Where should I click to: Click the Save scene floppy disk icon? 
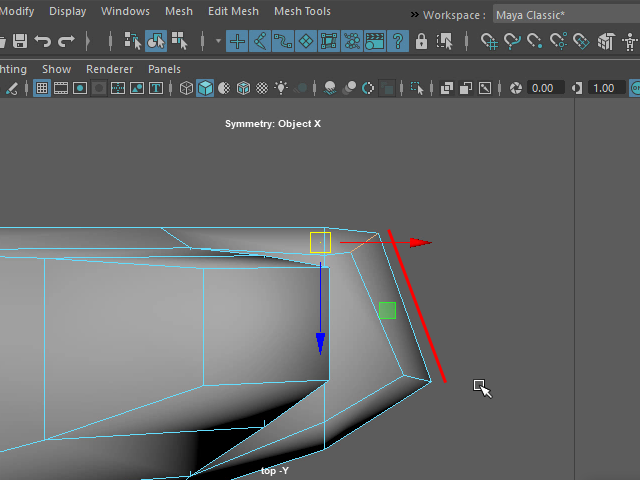point(18,41)
